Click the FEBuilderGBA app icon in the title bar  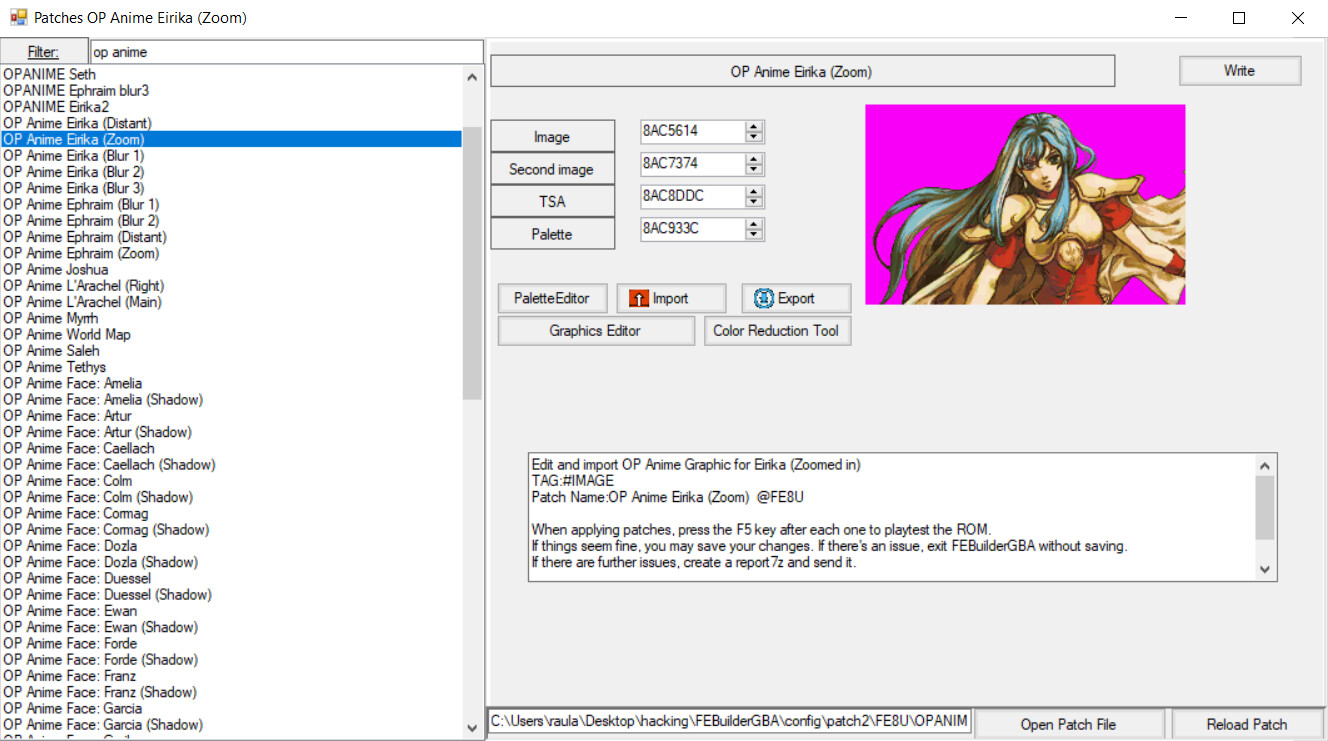(x=18, y=18)
